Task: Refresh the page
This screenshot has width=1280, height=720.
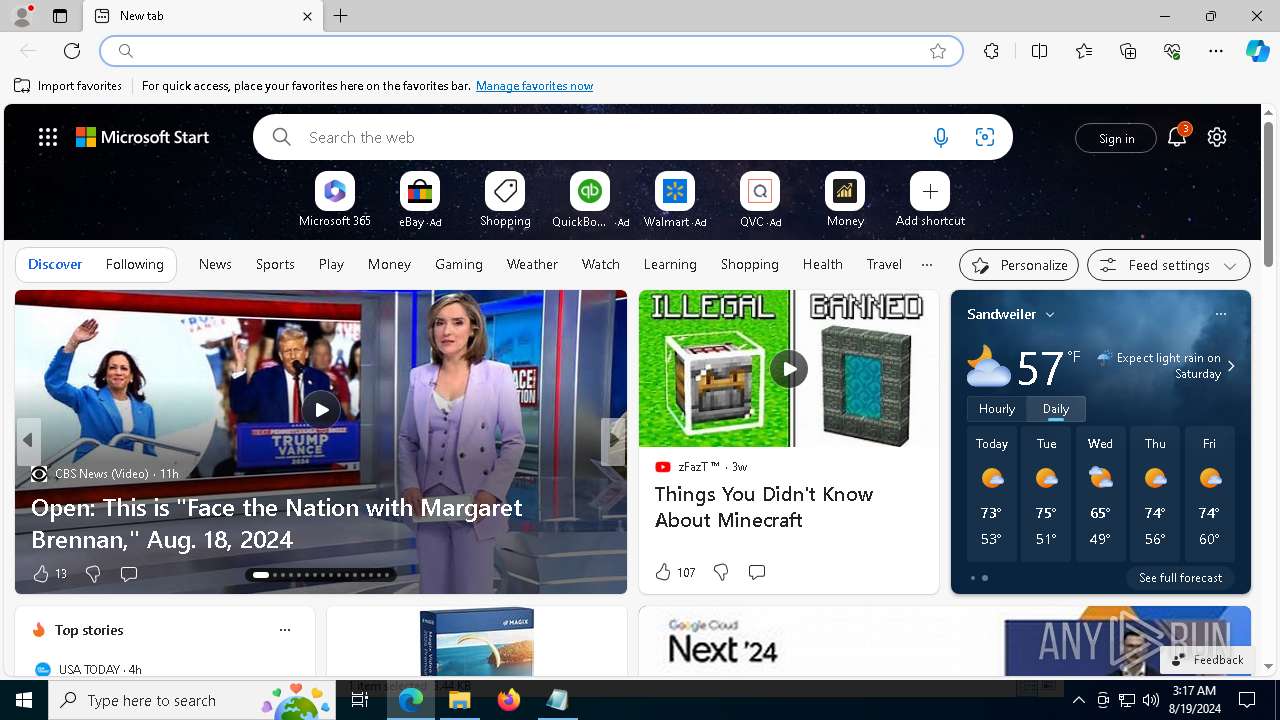Action: 72,51
